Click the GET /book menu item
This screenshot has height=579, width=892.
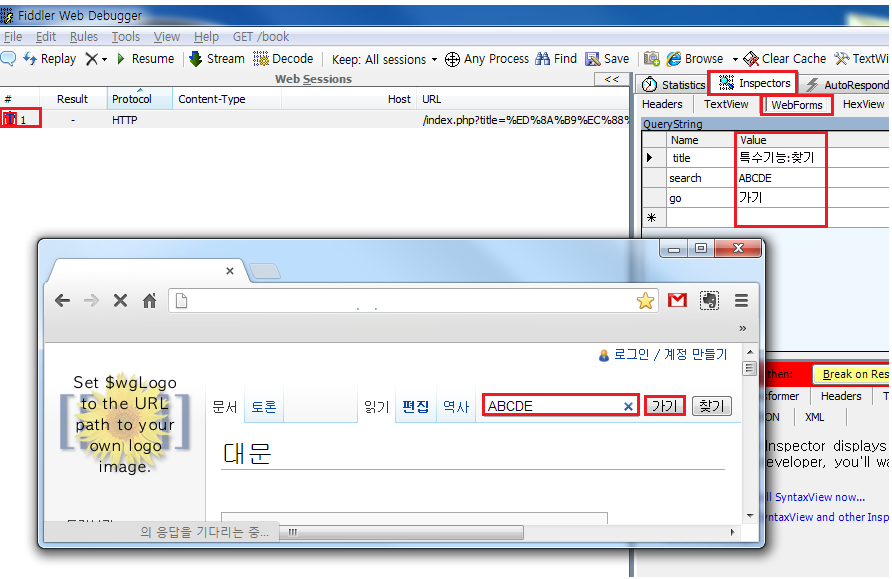[261, 37]
